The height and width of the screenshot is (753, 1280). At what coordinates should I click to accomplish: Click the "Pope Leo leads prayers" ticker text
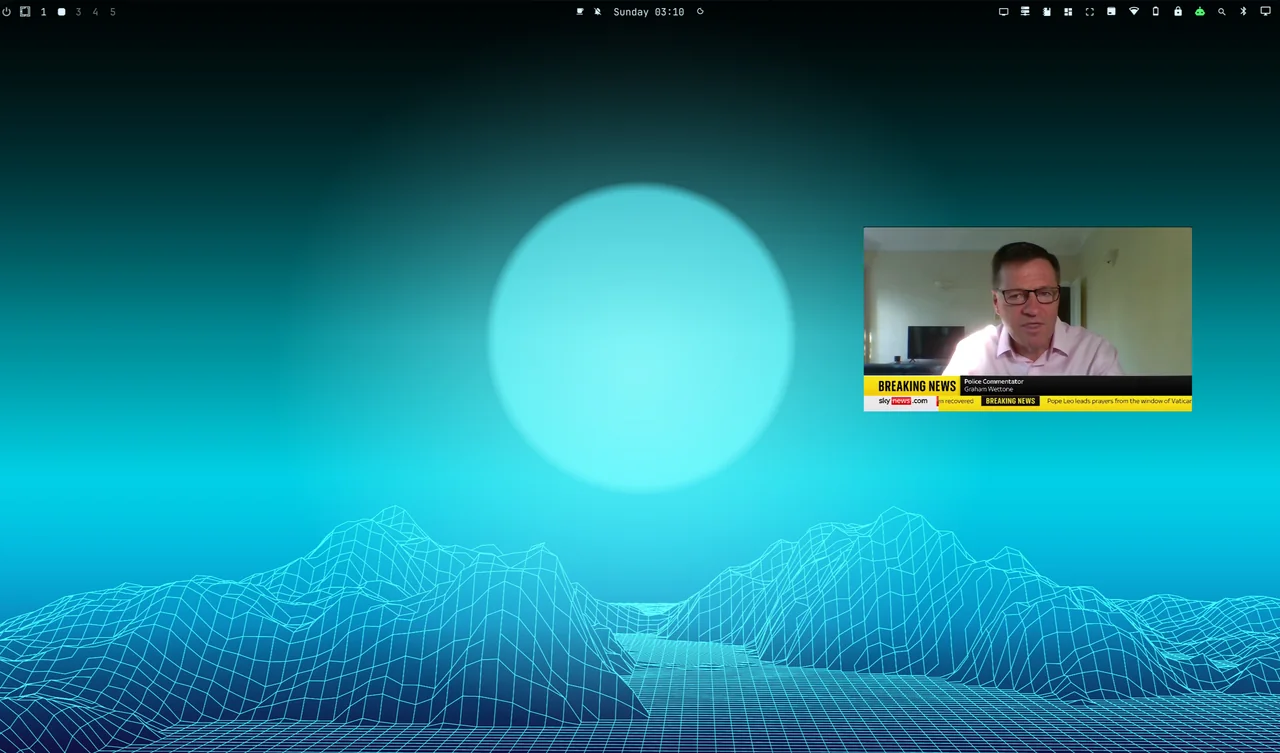(1119, 401)
